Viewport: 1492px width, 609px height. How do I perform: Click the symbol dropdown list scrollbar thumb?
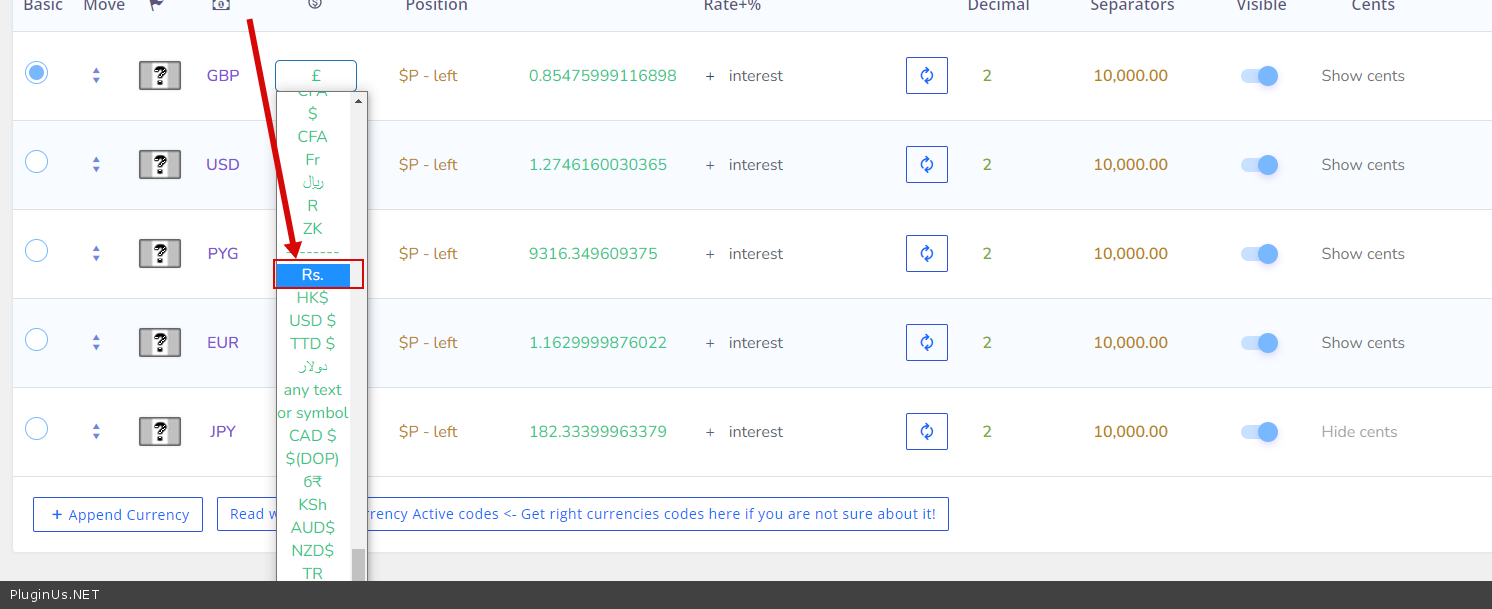[358, 564]
